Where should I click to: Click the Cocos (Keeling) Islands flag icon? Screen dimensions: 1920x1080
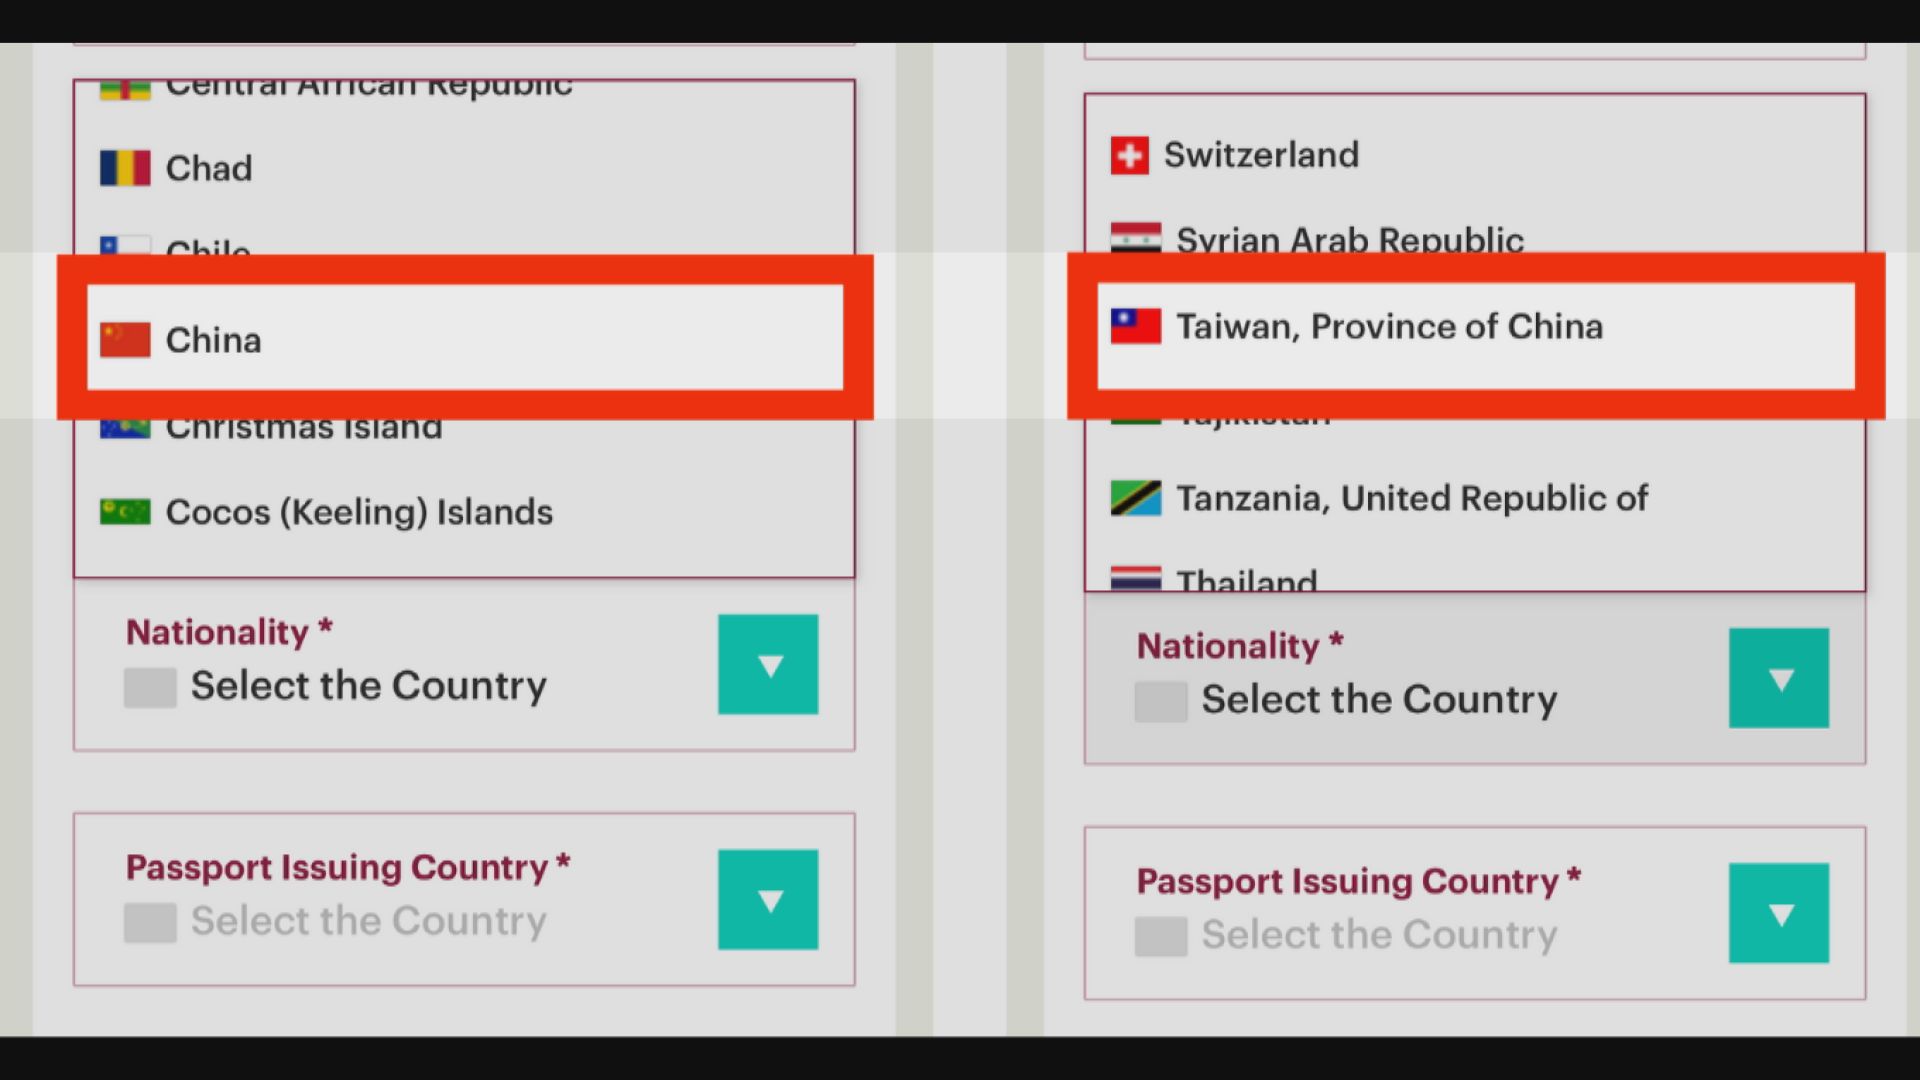pyautogui.click(x=125, y=512)
